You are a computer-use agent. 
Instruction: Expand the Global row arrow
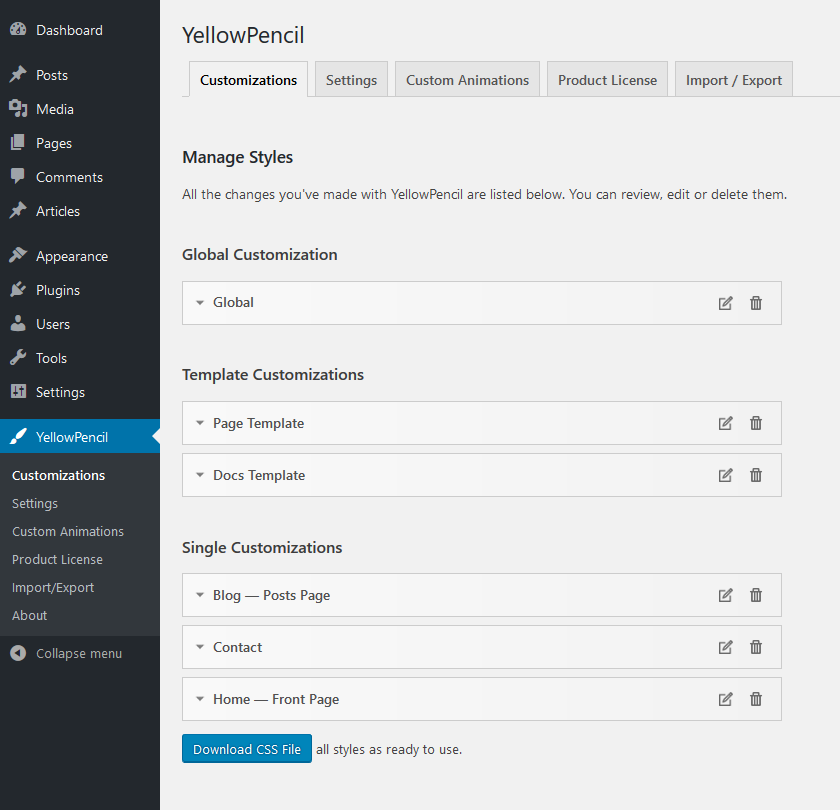(200, 303)
